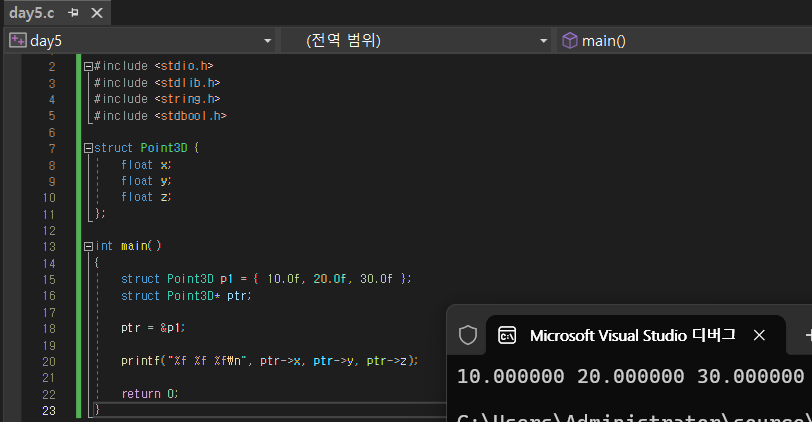The height and width of the screenshot is (422, 812).
Task: Open the 전역 범위 scope dropdown
Action: (x=543, y=40)
